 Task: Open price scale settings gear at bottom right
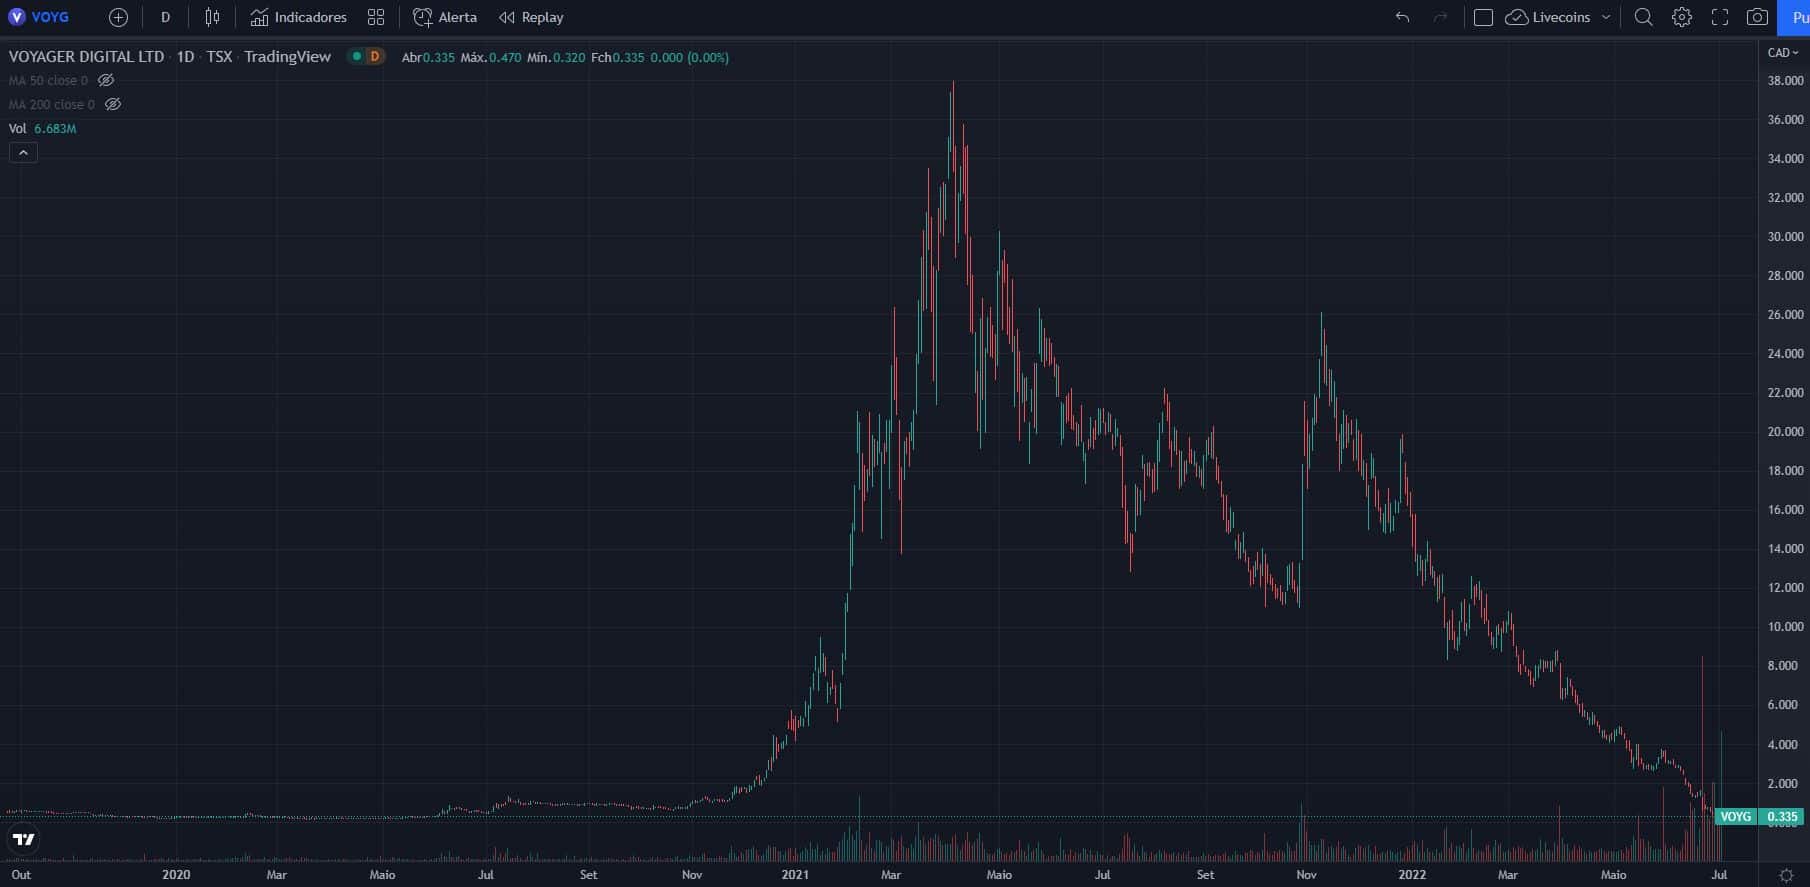(1786, 875)
